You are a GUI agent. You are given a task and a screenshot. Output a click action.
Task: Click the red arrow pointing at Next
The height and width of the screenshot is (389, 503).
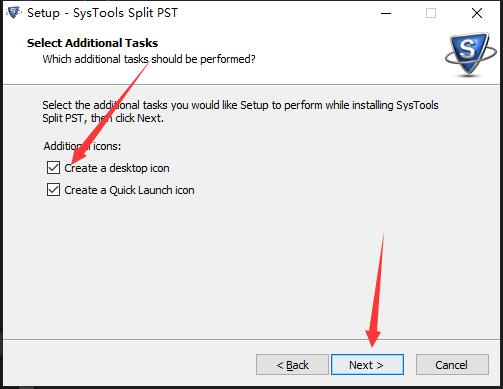(376, 290)
